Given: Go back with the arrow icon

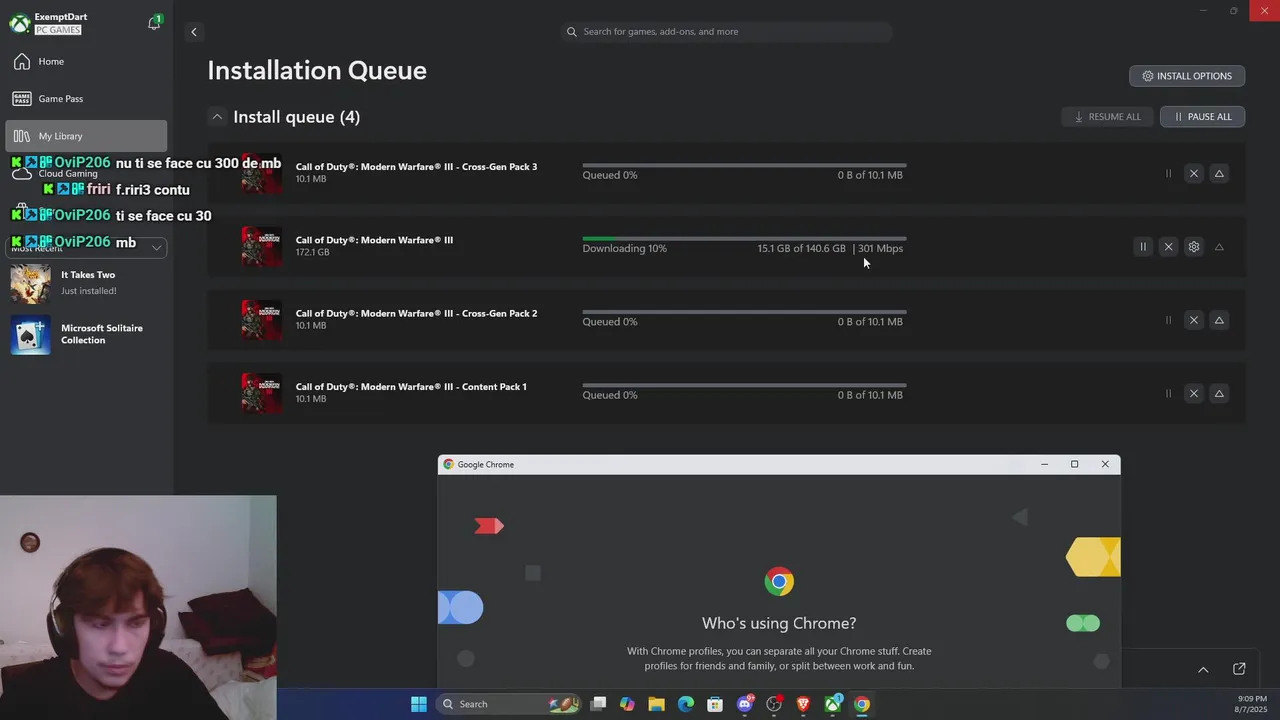Looking at the screenshot, I should (x=194, y=32).
